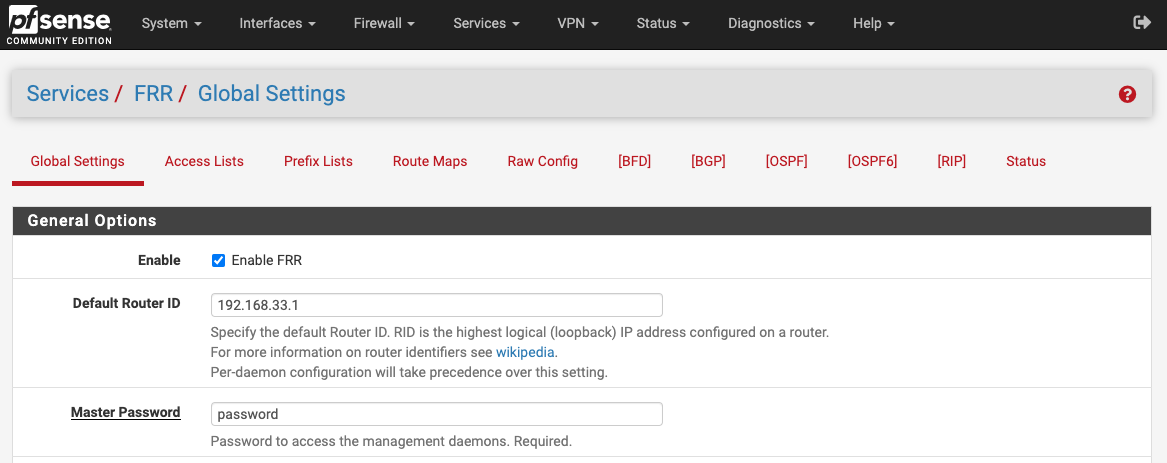Open the Services menu
This screenshot has height=463, width=1167.
click(x=486, y=23)
